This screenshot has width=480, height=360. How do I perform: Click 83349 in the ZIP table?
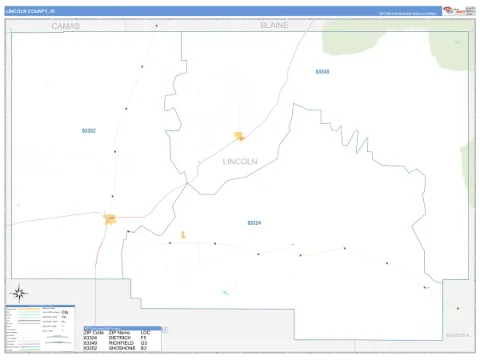pyautogui.click(x=90, y=343)
